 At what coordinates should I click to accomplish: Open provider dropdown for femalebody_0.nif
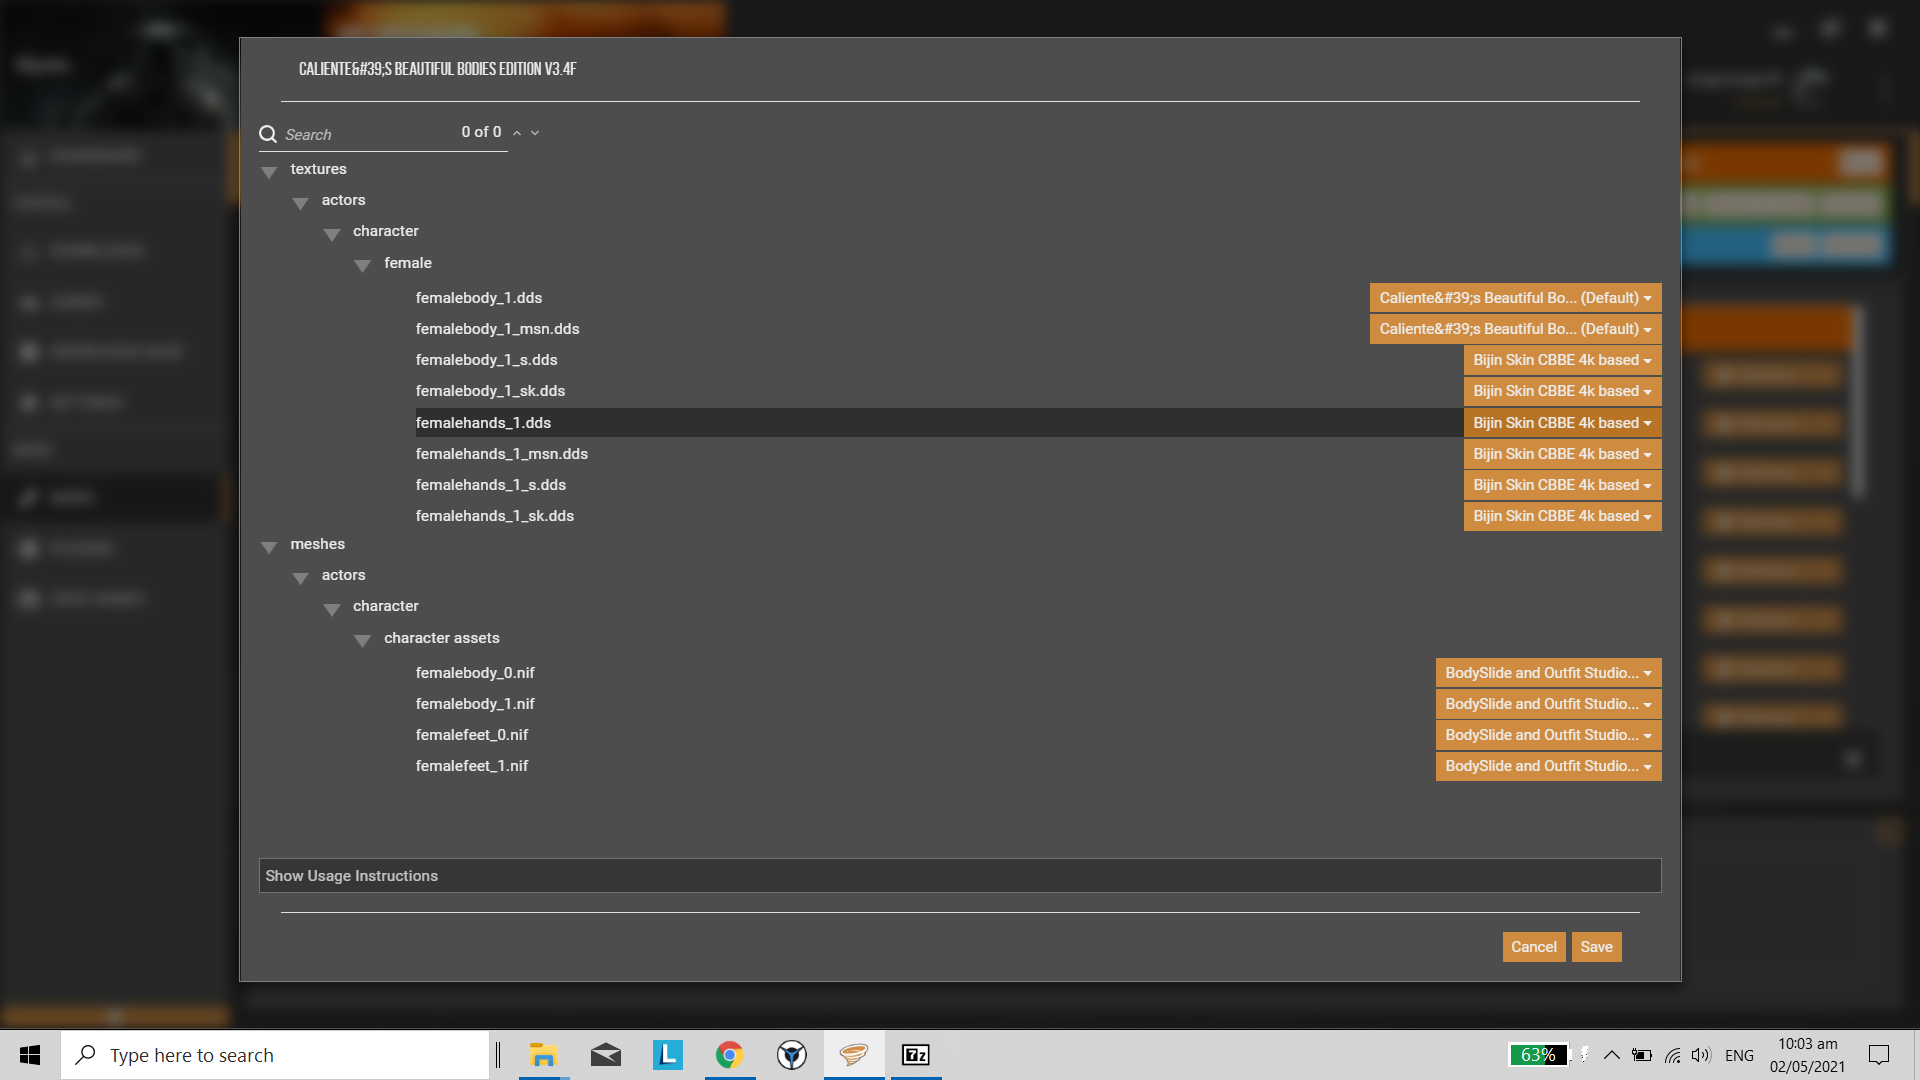[1548, 673]
